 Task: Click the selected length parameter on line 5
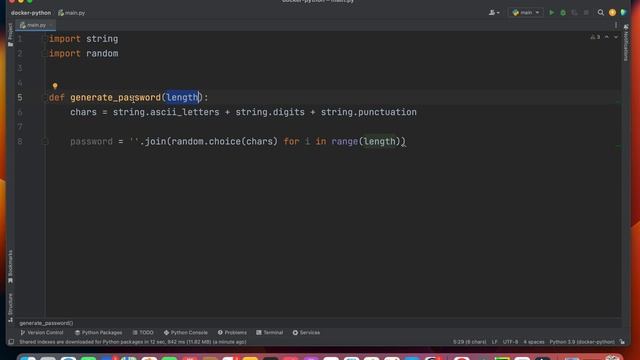point(182,98)
